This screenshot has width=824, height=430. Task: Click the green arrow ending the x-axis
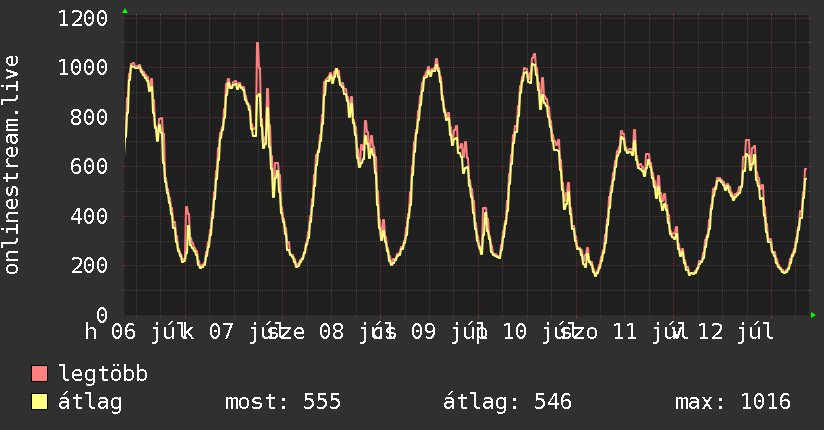click(813, 315)
